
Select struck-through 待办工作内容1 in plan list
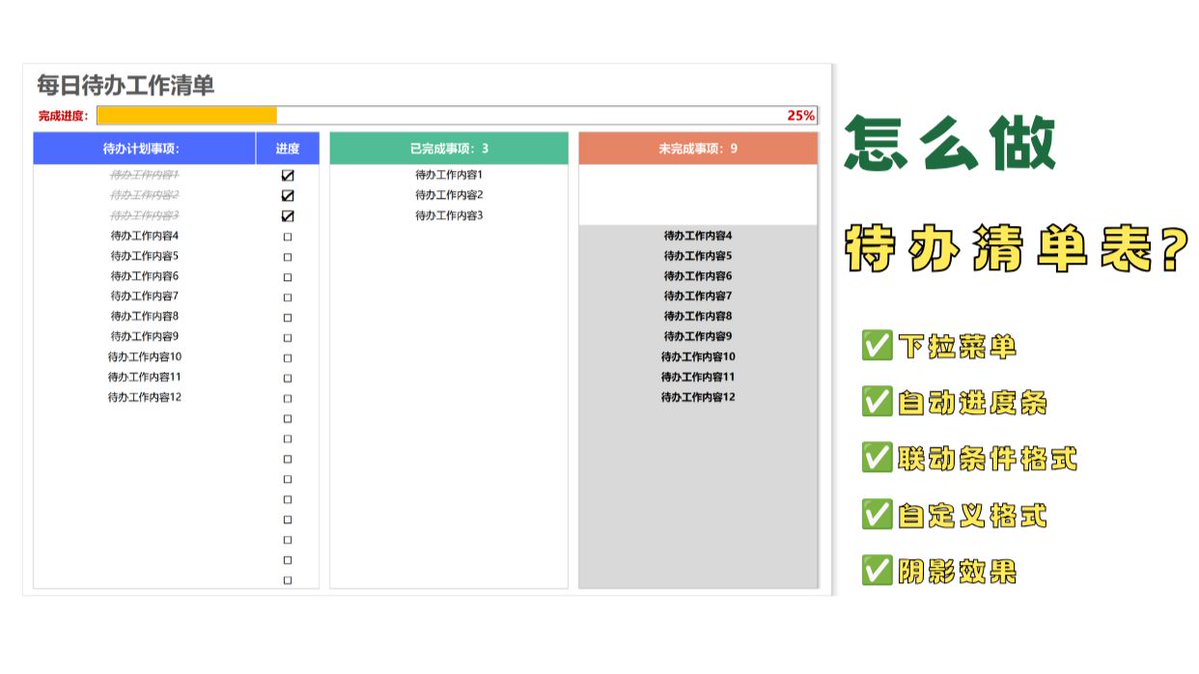point(145,175)
